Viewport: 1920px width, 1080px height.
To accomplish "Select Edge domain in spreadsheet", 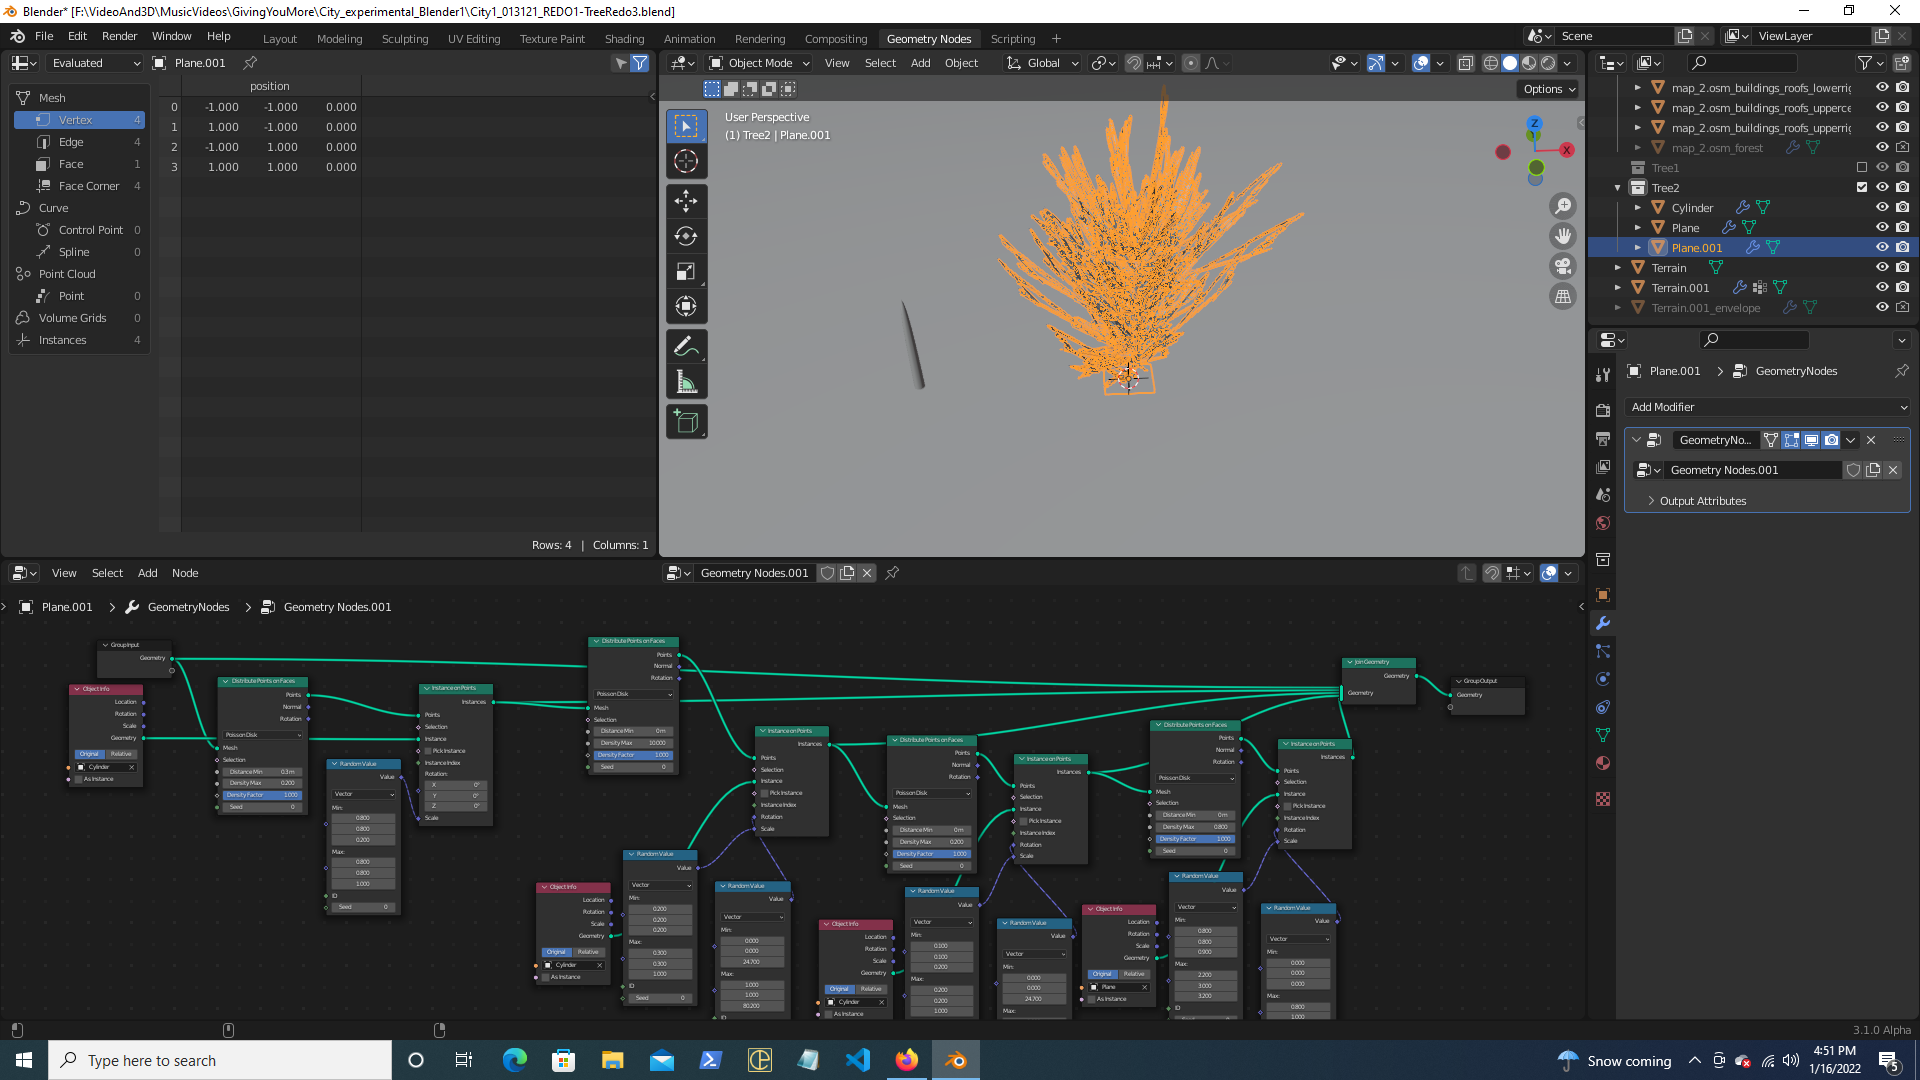I will pos(80,142).
